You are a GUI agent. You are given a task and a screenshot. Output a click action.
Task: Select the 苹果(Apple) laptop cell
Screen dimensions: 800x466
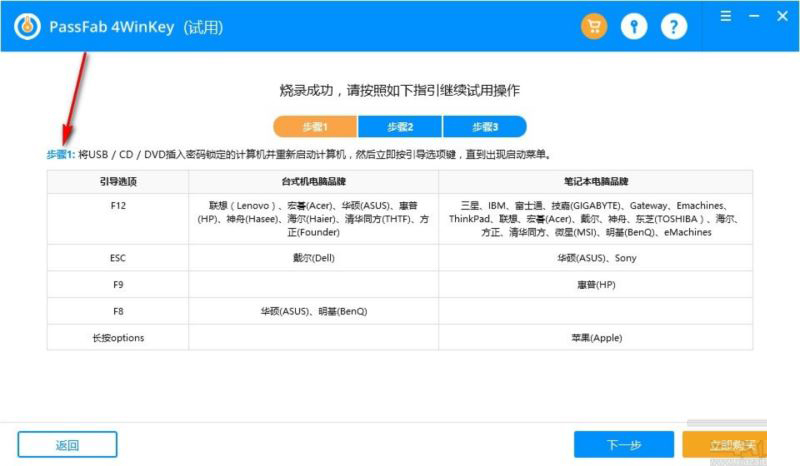595,337
